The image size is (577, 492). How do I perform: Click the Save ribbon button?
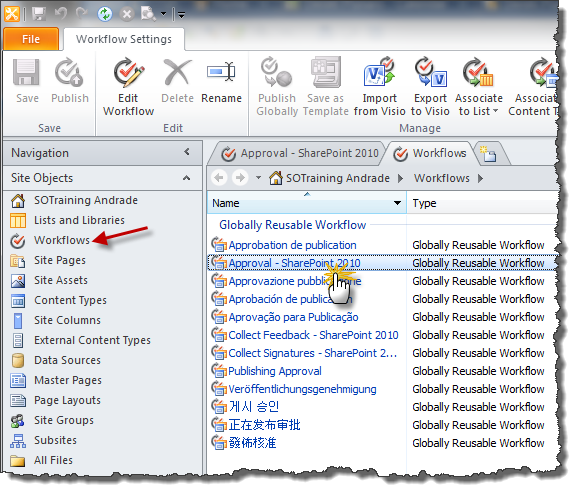point(27,81)
